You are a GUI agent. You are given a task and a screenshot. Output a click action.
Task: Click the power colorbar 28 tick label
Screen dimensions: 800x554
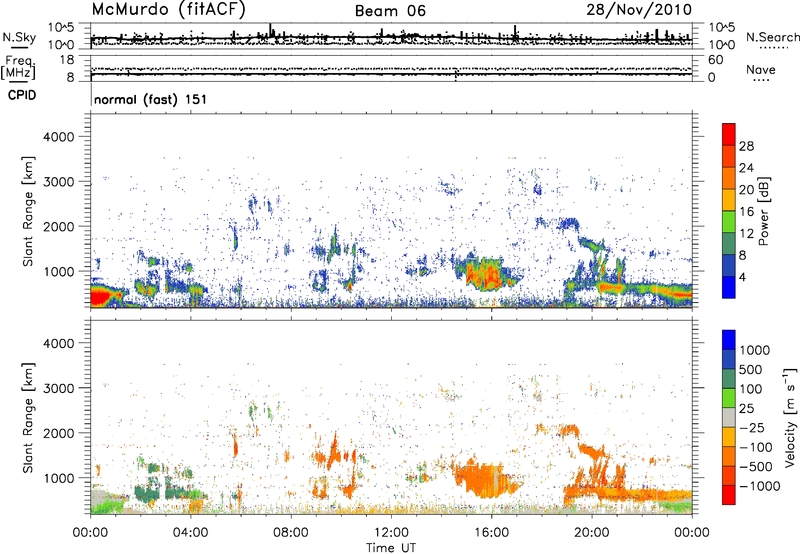click(746, 146)
